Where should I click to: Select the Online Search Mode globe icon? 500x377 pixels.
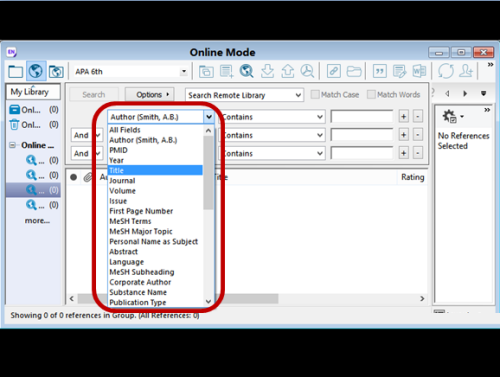coord(36,71)
